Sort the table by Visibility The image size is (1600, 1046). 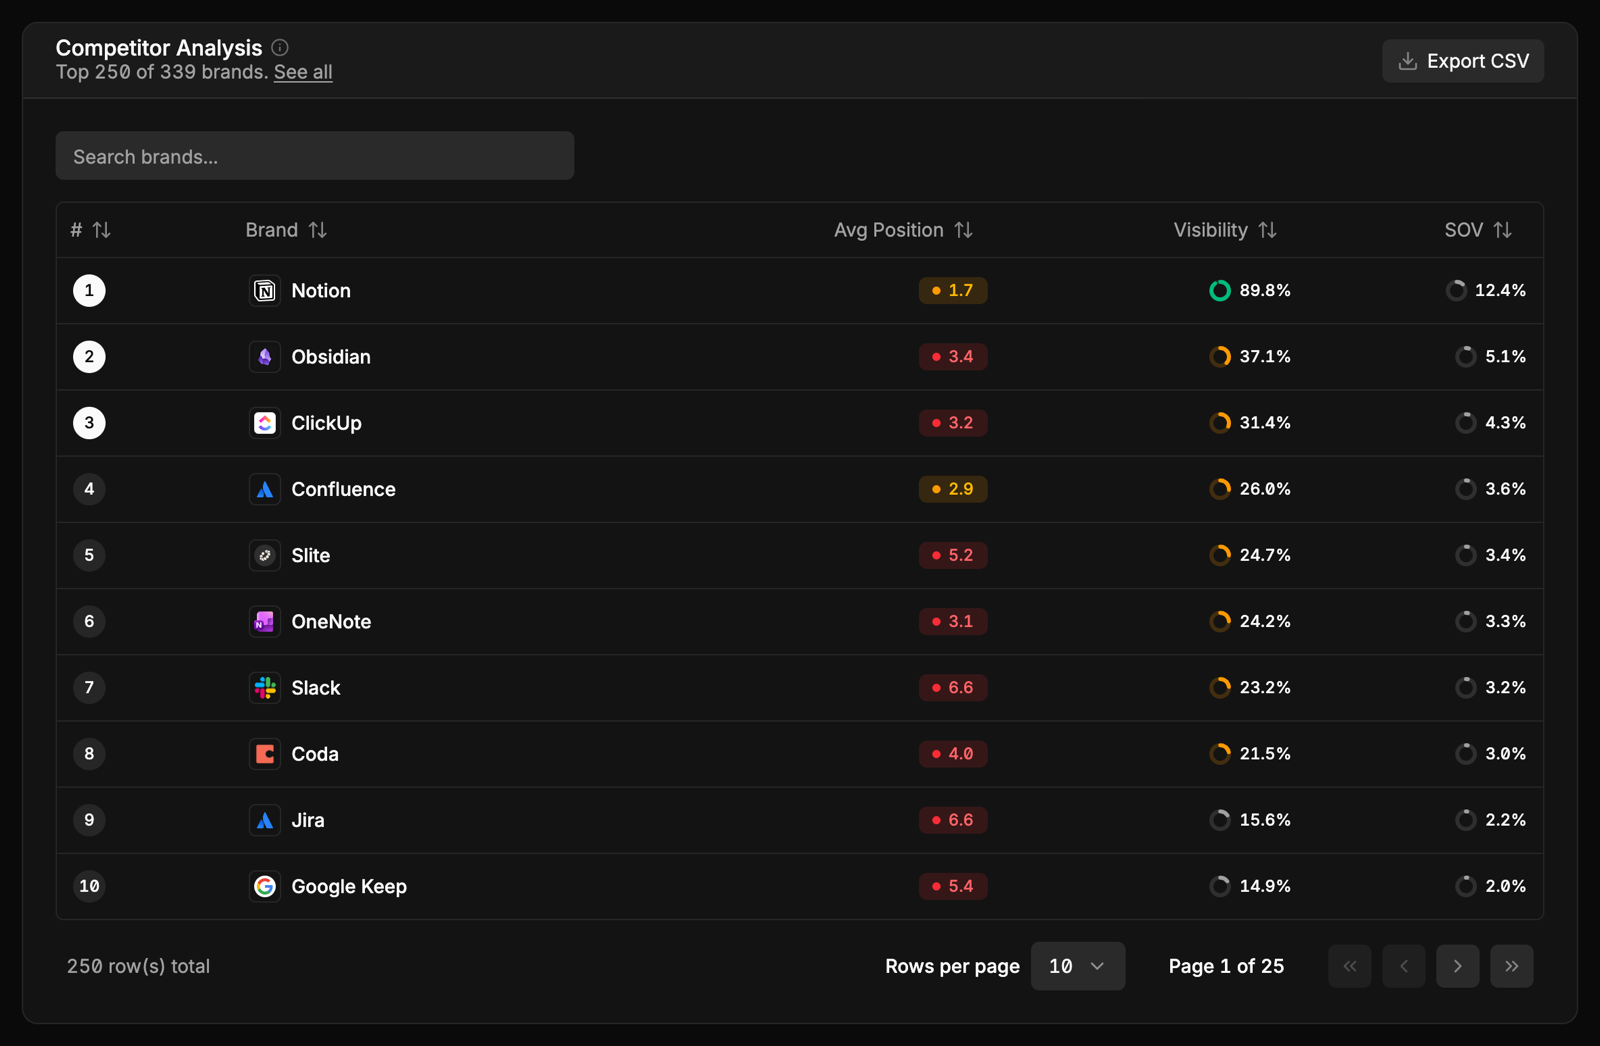1267,230
